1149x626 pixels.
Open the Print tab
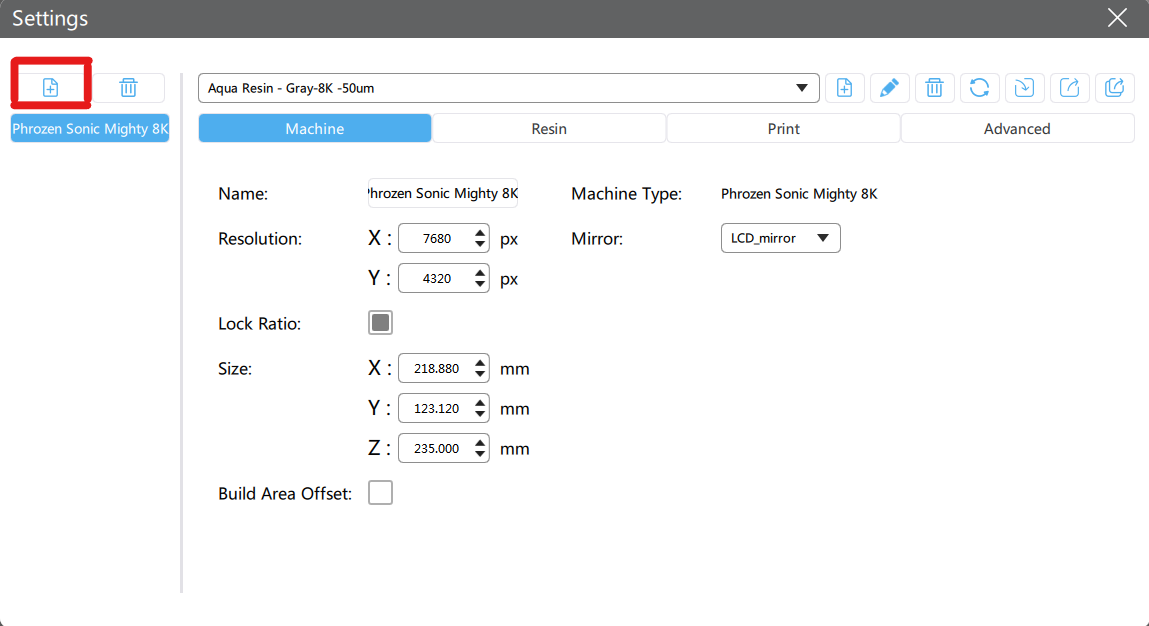coord(783,128)
